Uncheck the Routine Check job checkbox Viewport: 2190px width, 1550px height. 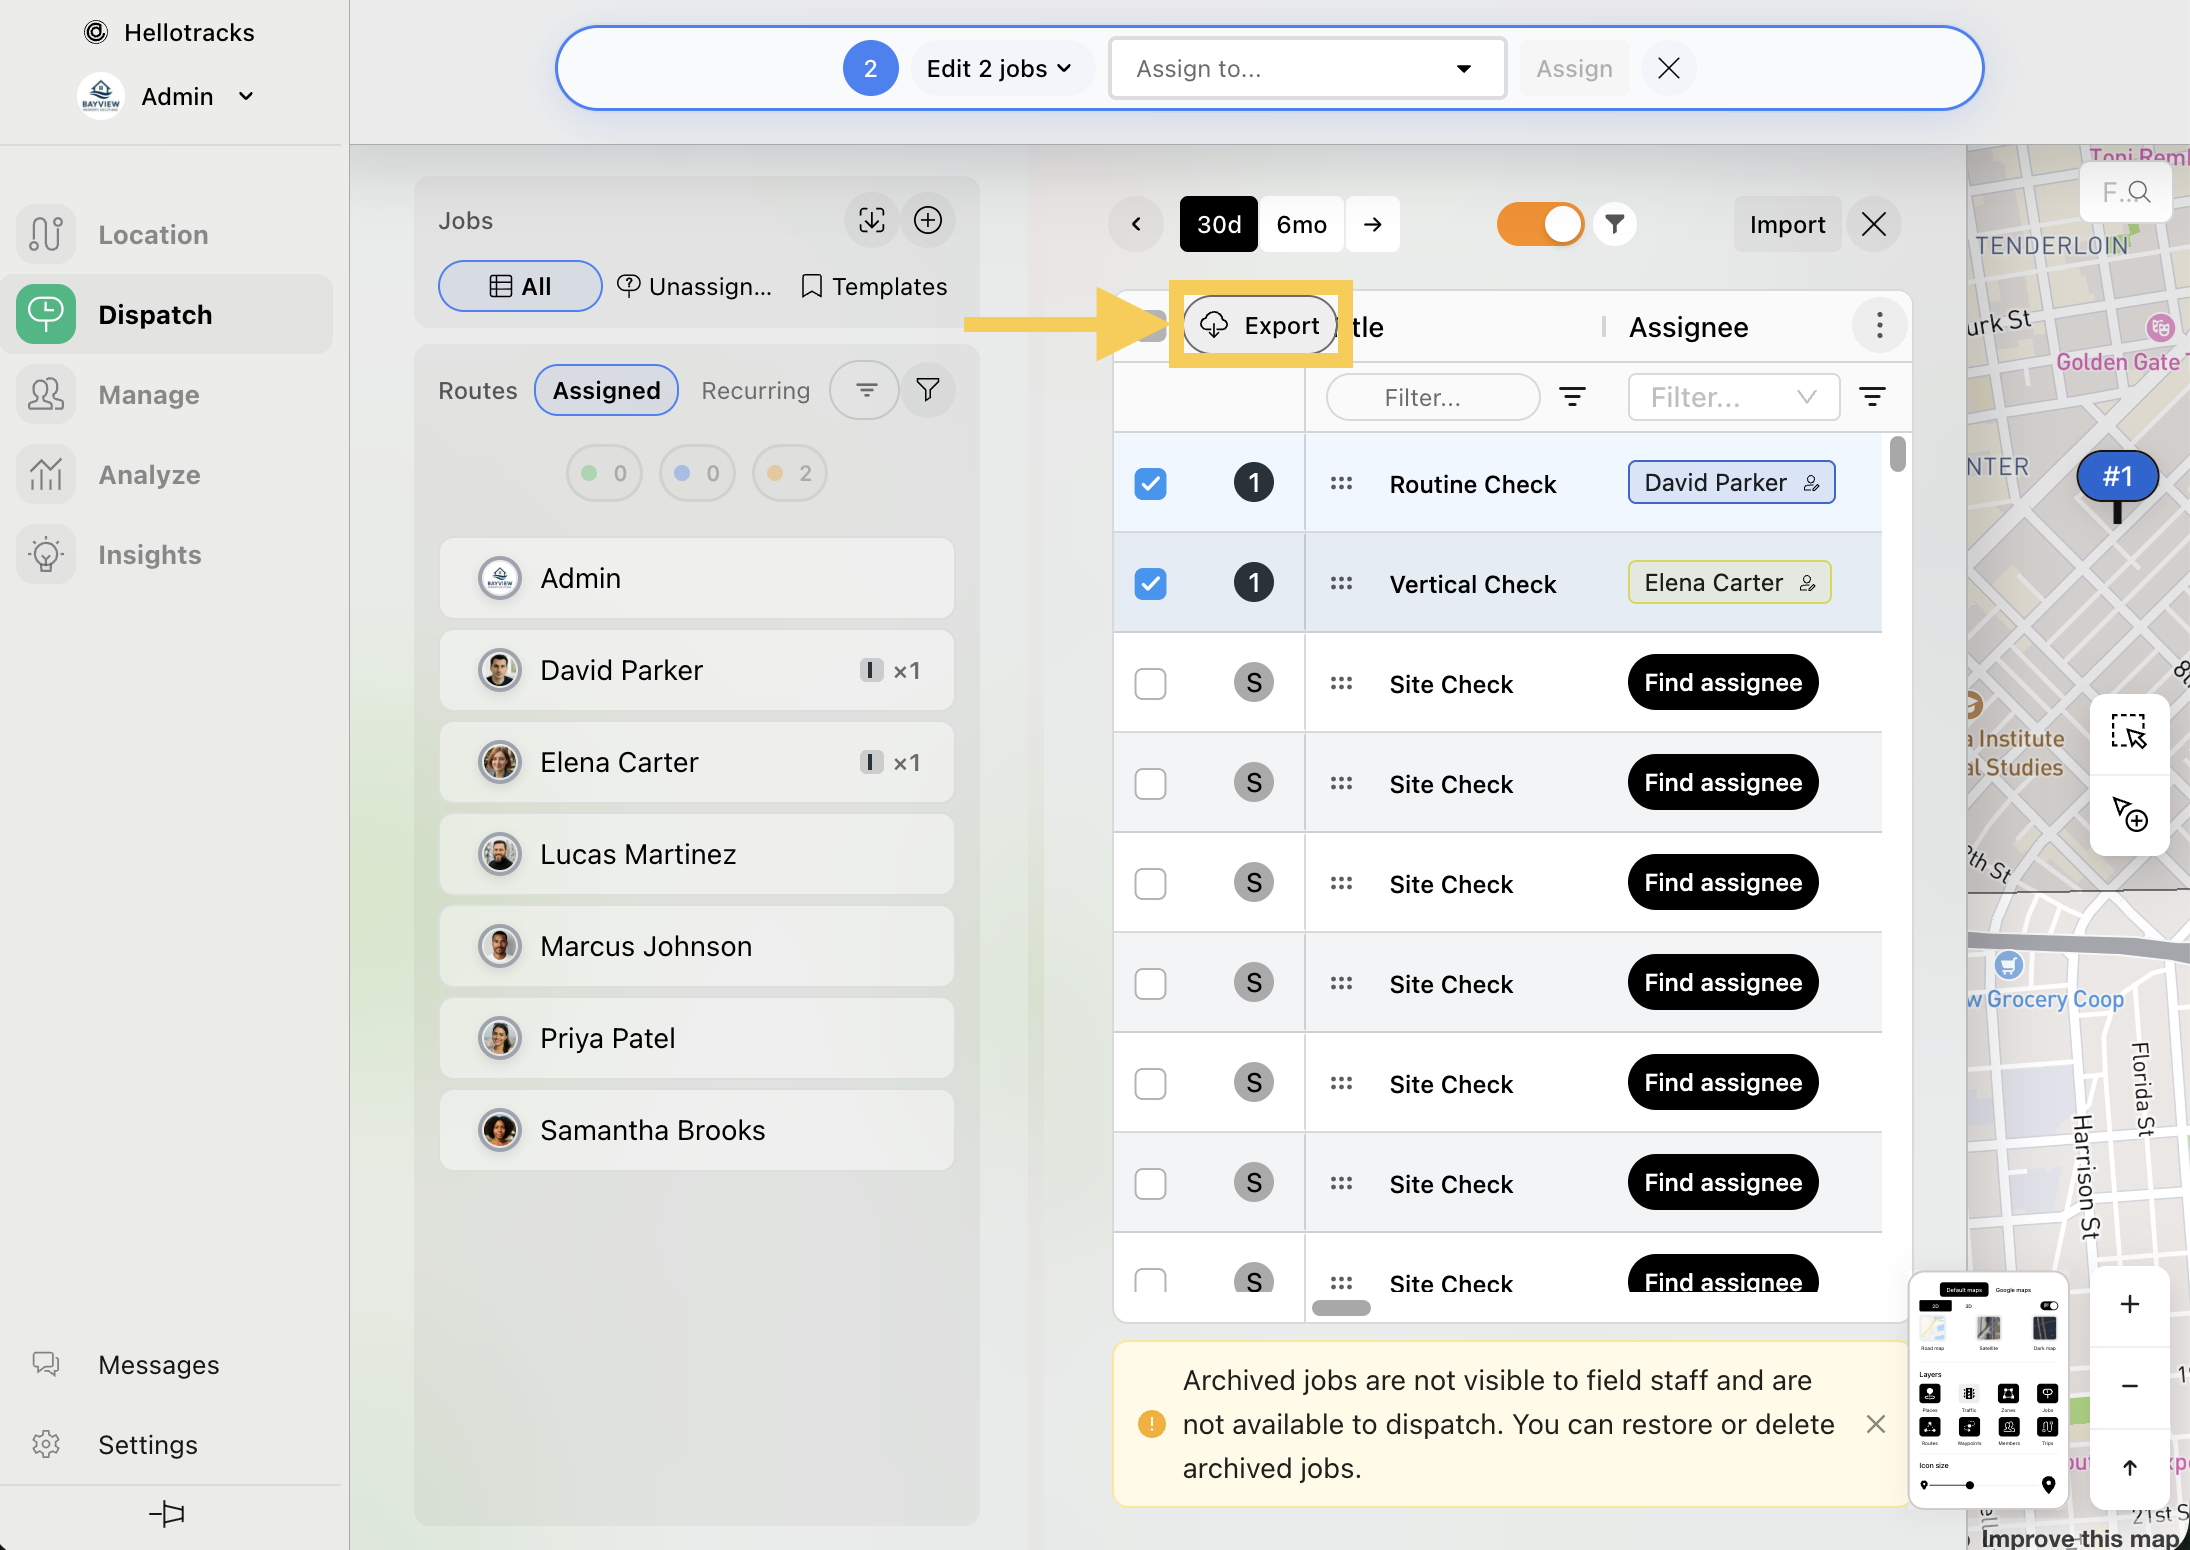pos(1150,484)
